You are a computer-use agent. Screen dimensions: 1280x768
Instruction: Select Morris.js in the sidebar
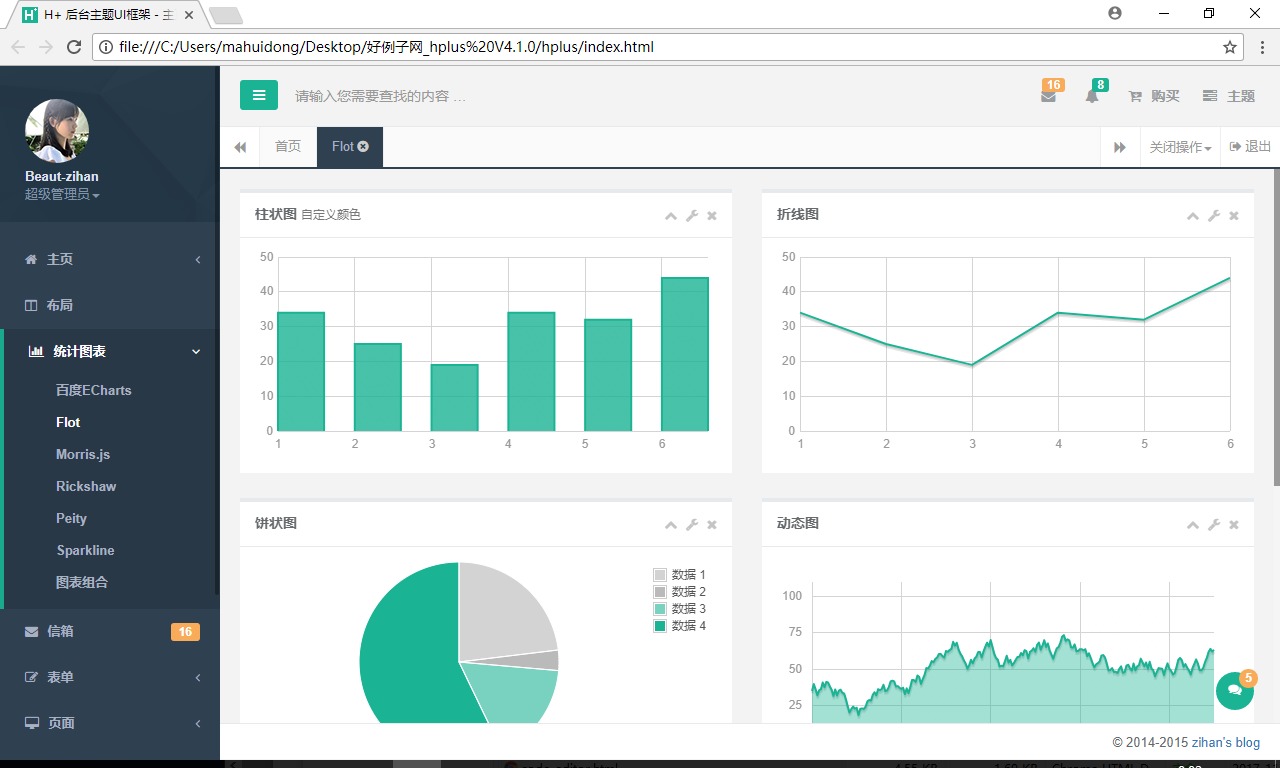[83, 454]
